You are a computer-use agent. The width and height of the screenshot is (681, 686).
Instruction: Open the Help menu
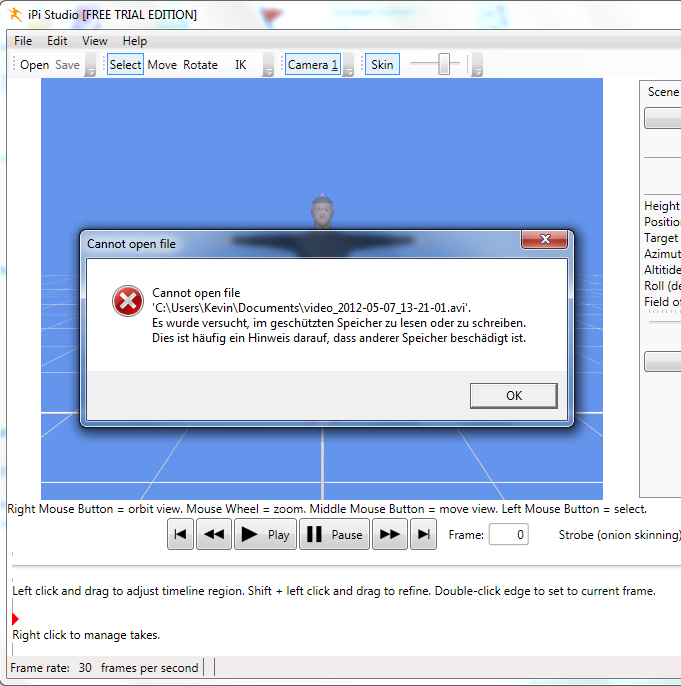click(x=135, y=41)
